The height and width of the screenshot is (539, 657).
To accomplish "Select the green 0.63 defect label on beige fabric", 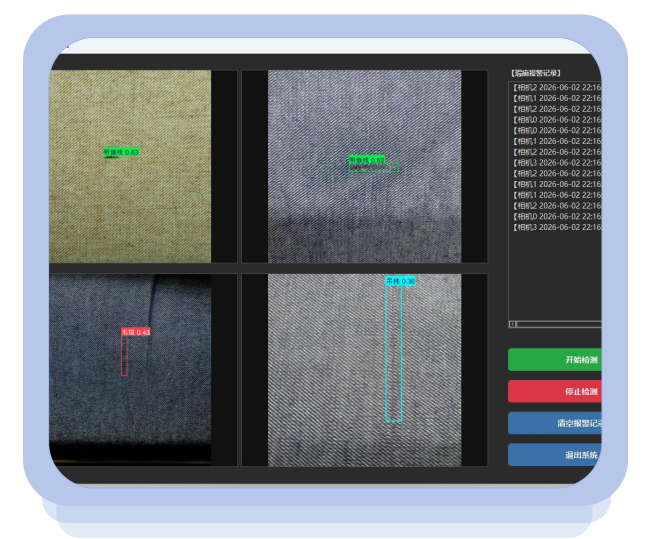I will click(121, 152).
